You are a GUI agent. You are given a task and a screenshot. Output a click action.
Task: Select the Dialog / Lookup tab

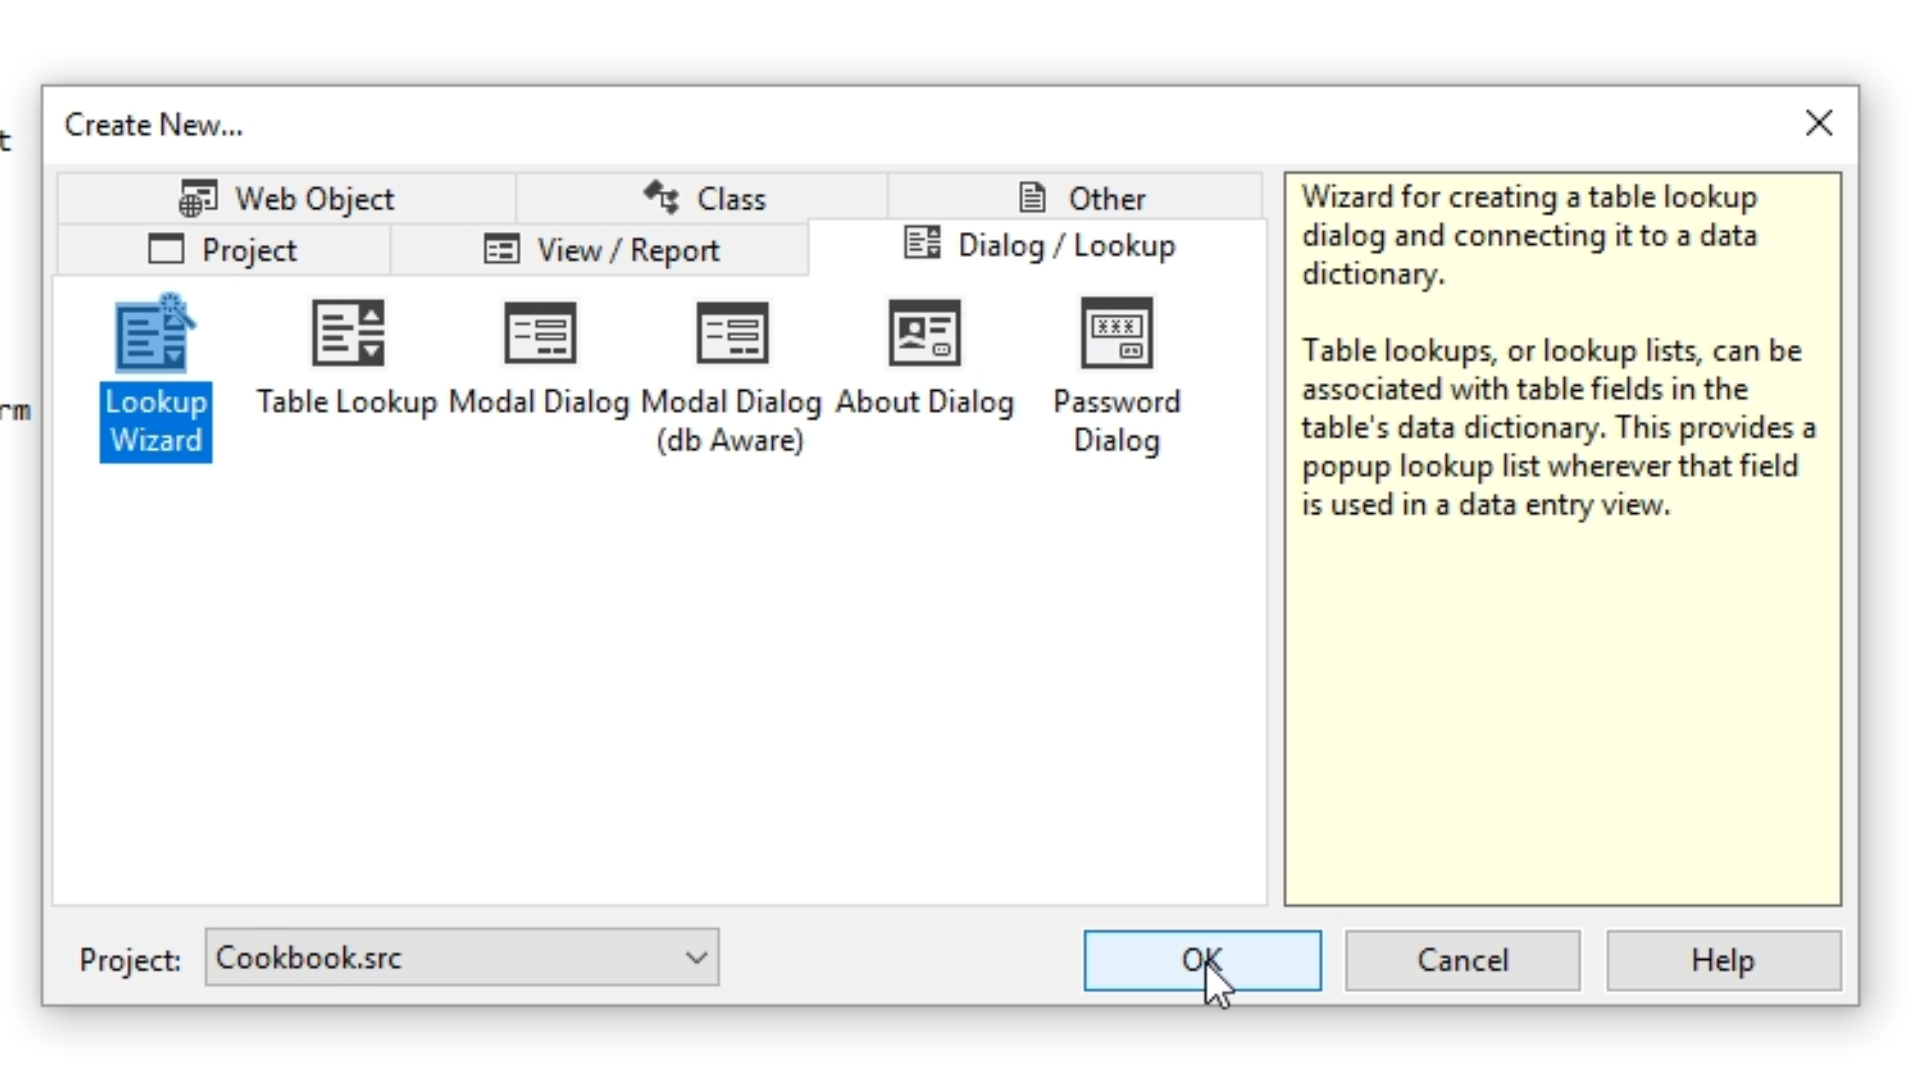pos(1039,245)
